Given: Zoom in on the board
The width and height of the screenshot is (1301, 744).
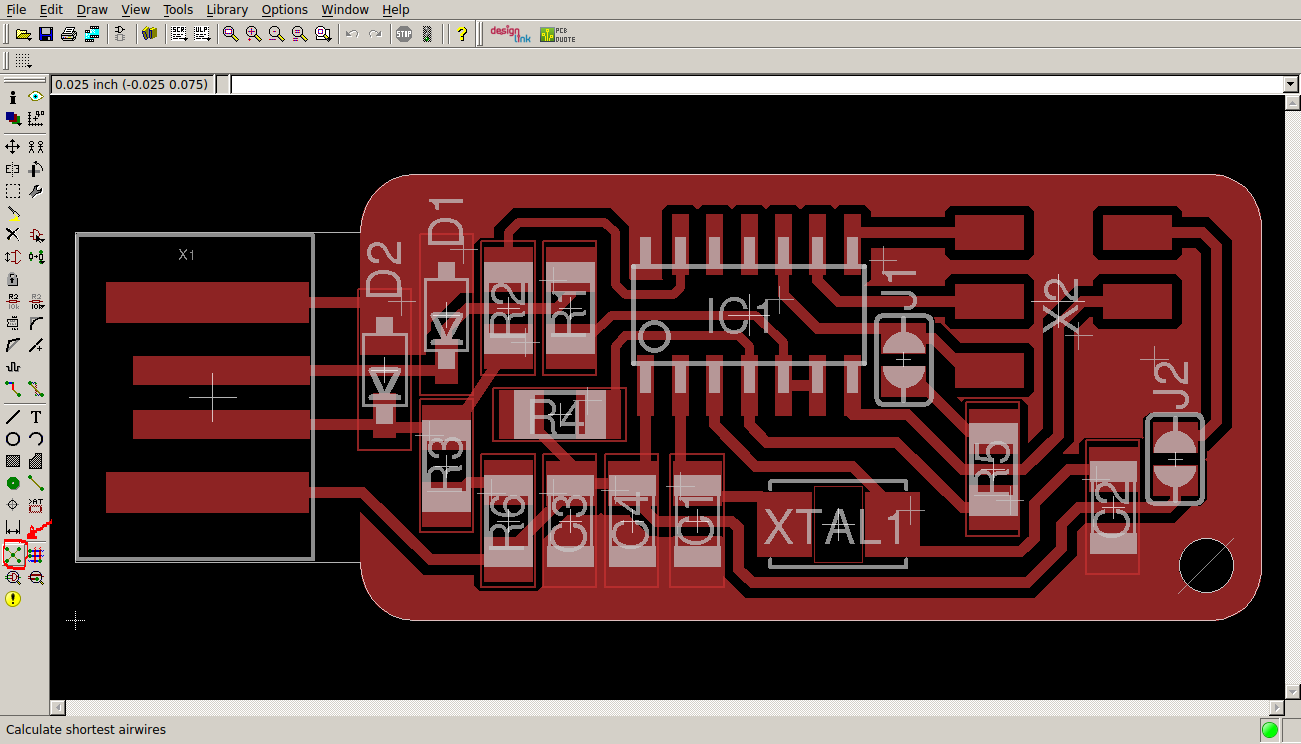Looking at the screenshot, I should pos(253,34).
